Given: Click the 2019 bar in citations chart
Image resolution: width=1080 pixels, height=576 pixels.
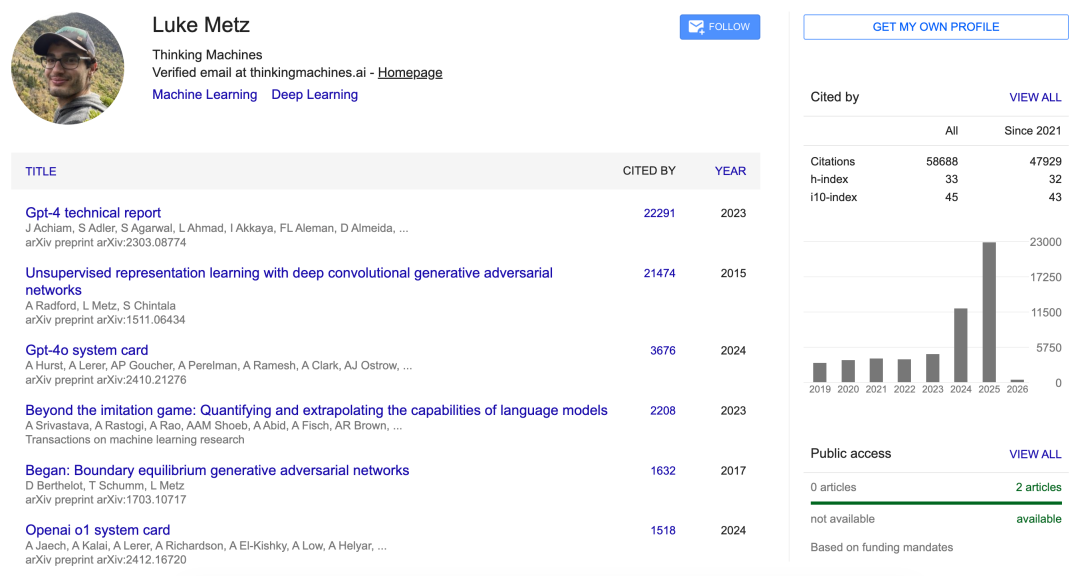Looking at the screenshot, I should pyautogui.click(x=820, y=372).
